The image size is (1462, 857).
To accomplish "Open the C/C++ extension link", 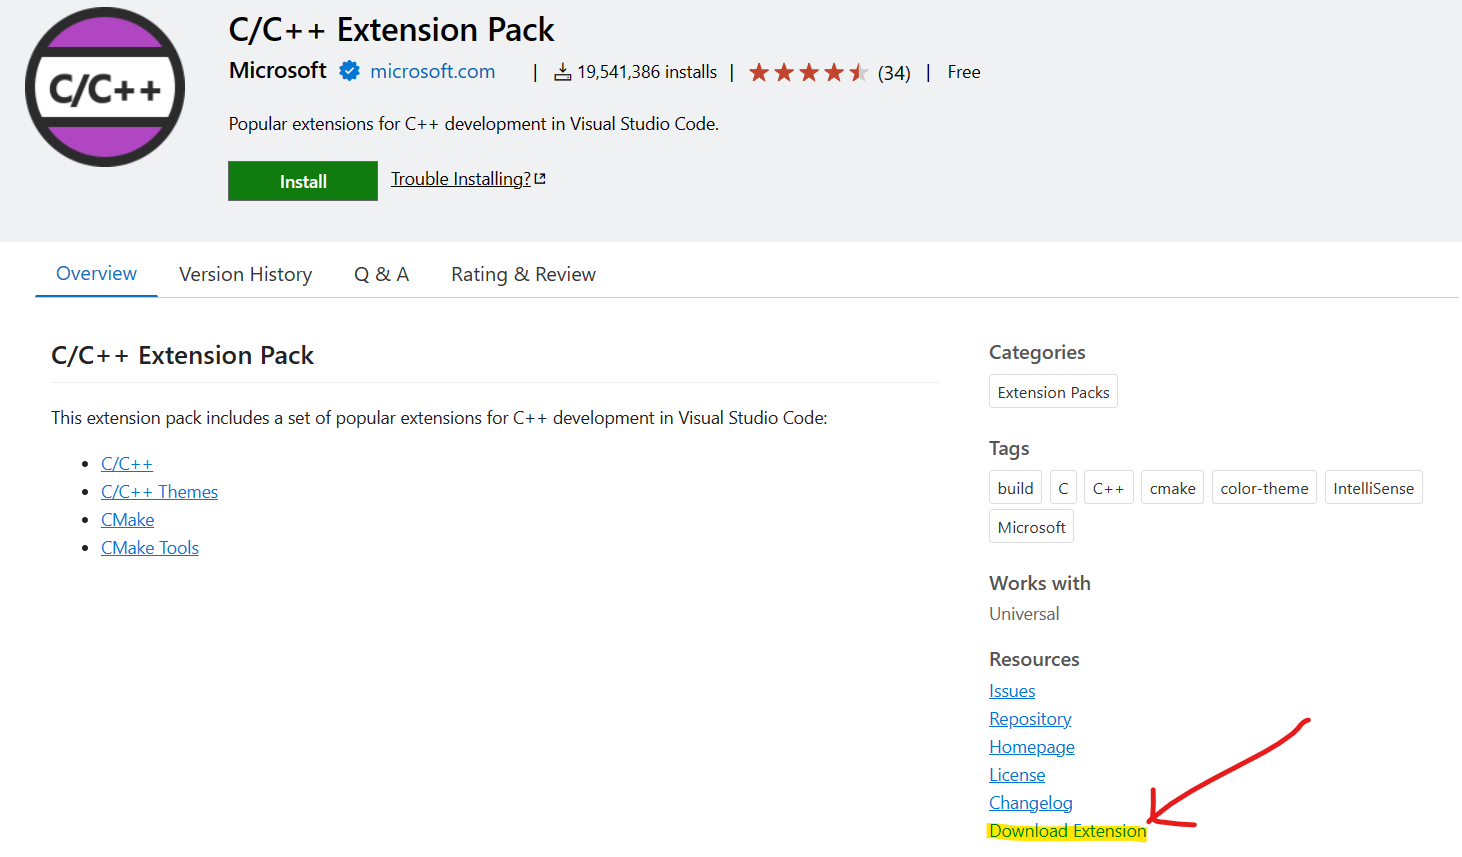I will point(127,464).
